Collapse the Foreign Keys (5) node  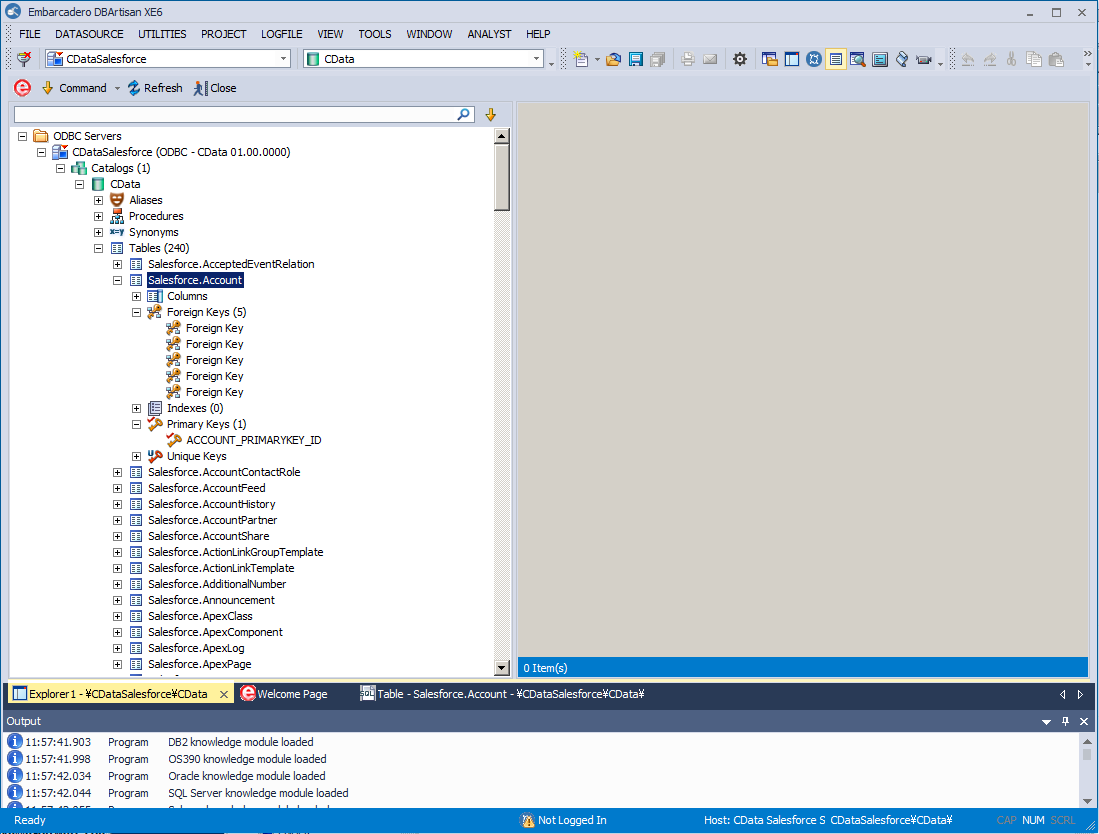[x=136, y=312]
